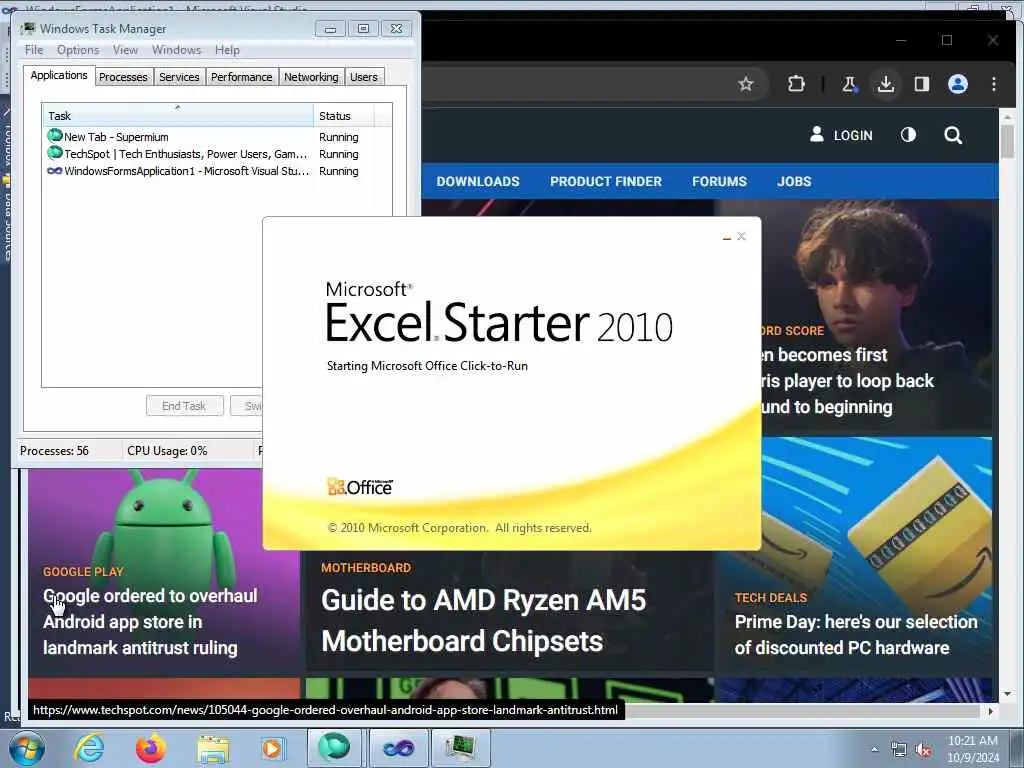The width and height of the screenshot is (1024, 768).
Task: Open the PRODUCT FINDER nav item
Action: click(x=606, y=182)
